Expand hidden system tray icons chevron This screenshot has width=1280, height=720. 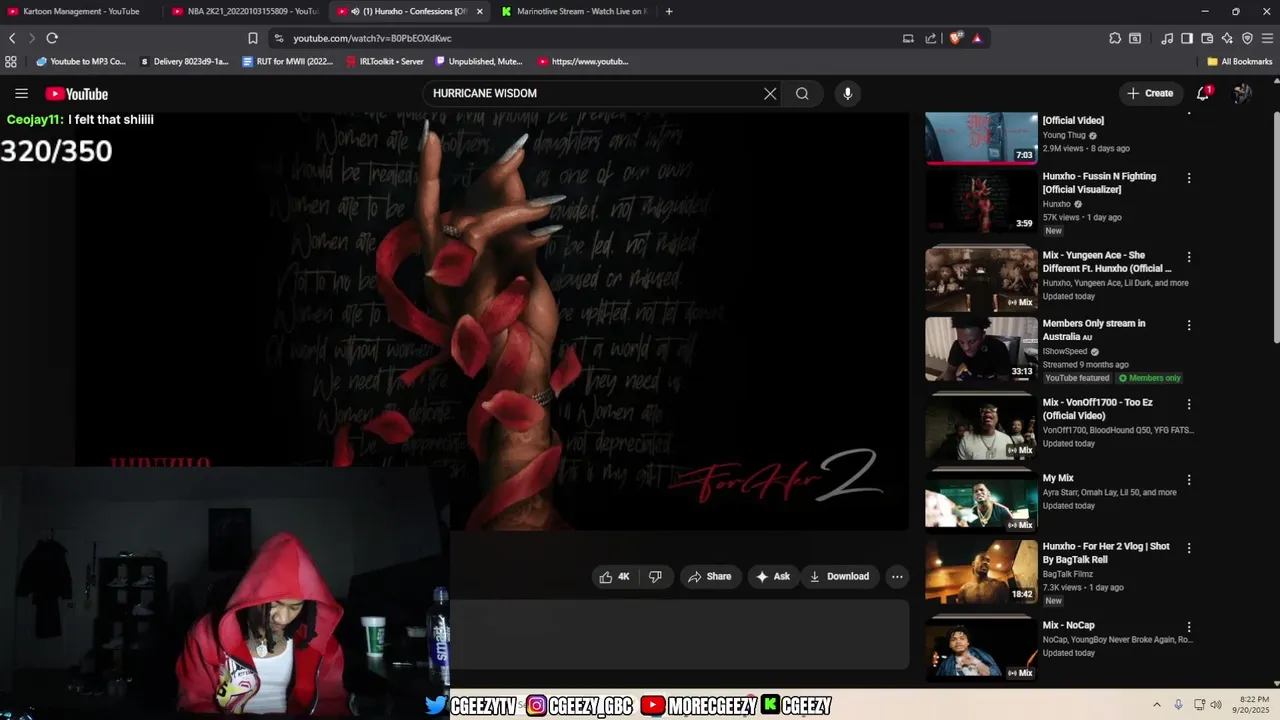(x=1157, y=704)
